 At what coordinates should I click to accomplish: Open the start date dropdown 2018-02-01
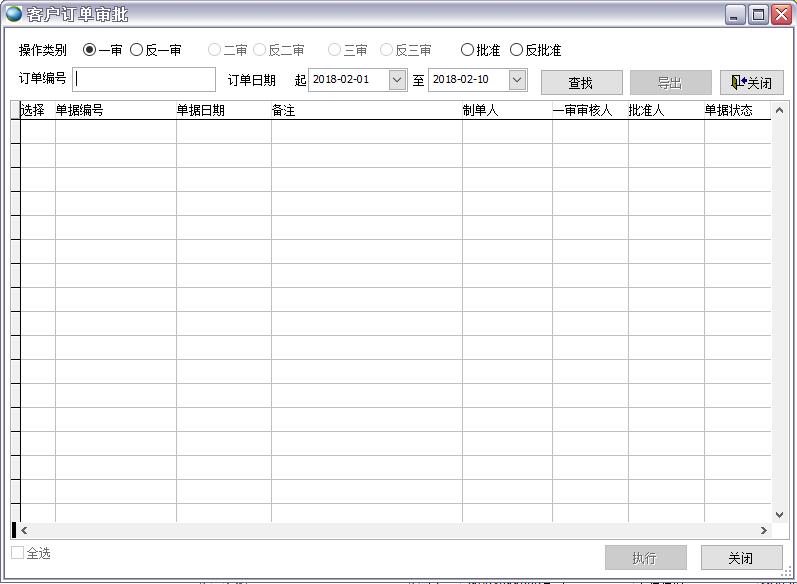397,80
